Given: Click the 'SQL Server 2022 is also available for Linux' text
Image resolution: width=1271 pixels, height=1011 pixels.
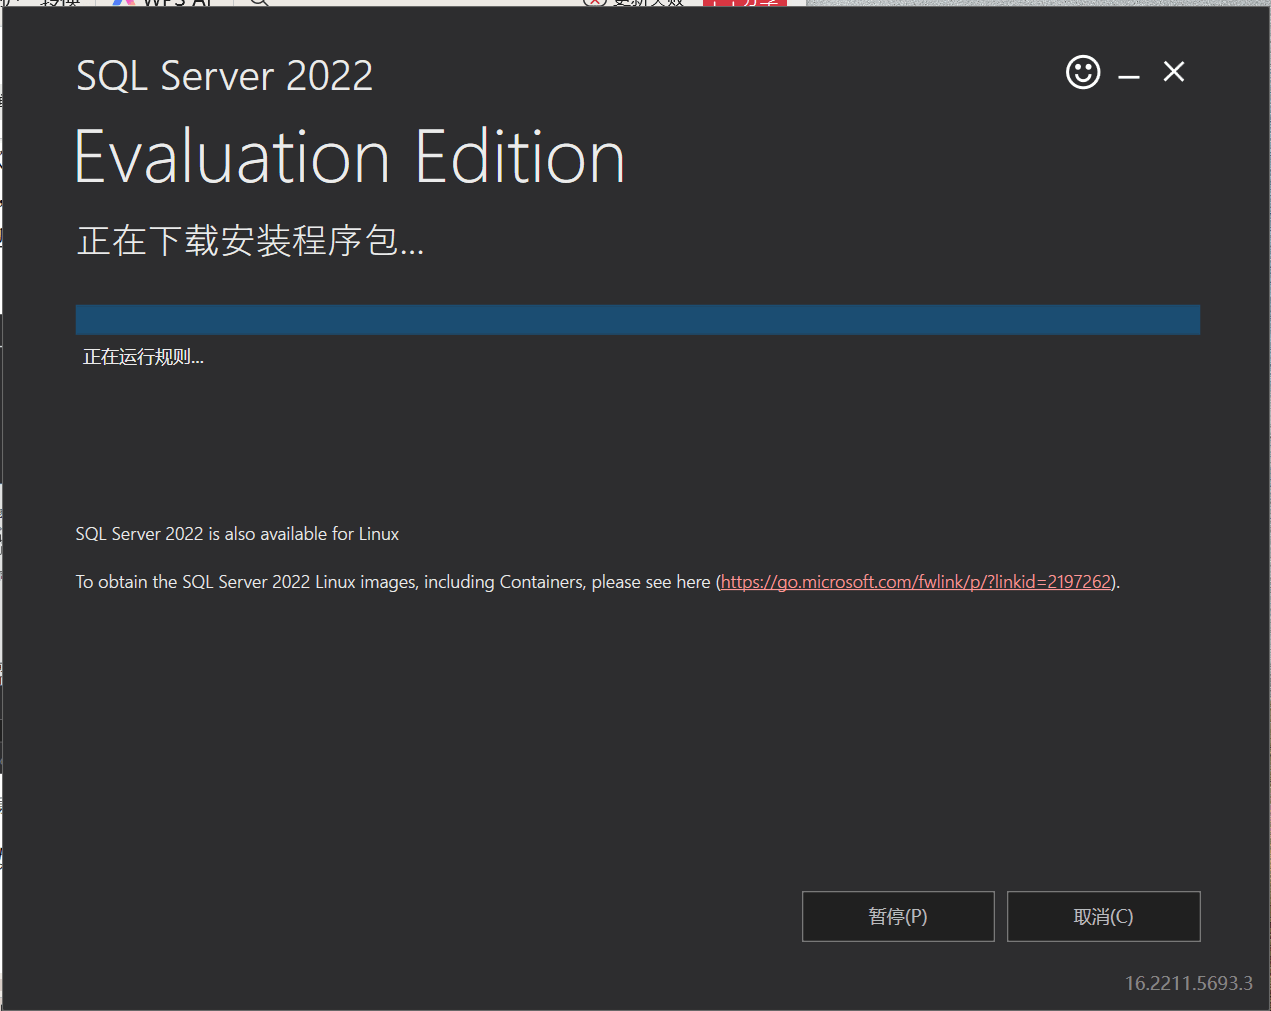Looking at the screenshot, I should pos(237,534).
